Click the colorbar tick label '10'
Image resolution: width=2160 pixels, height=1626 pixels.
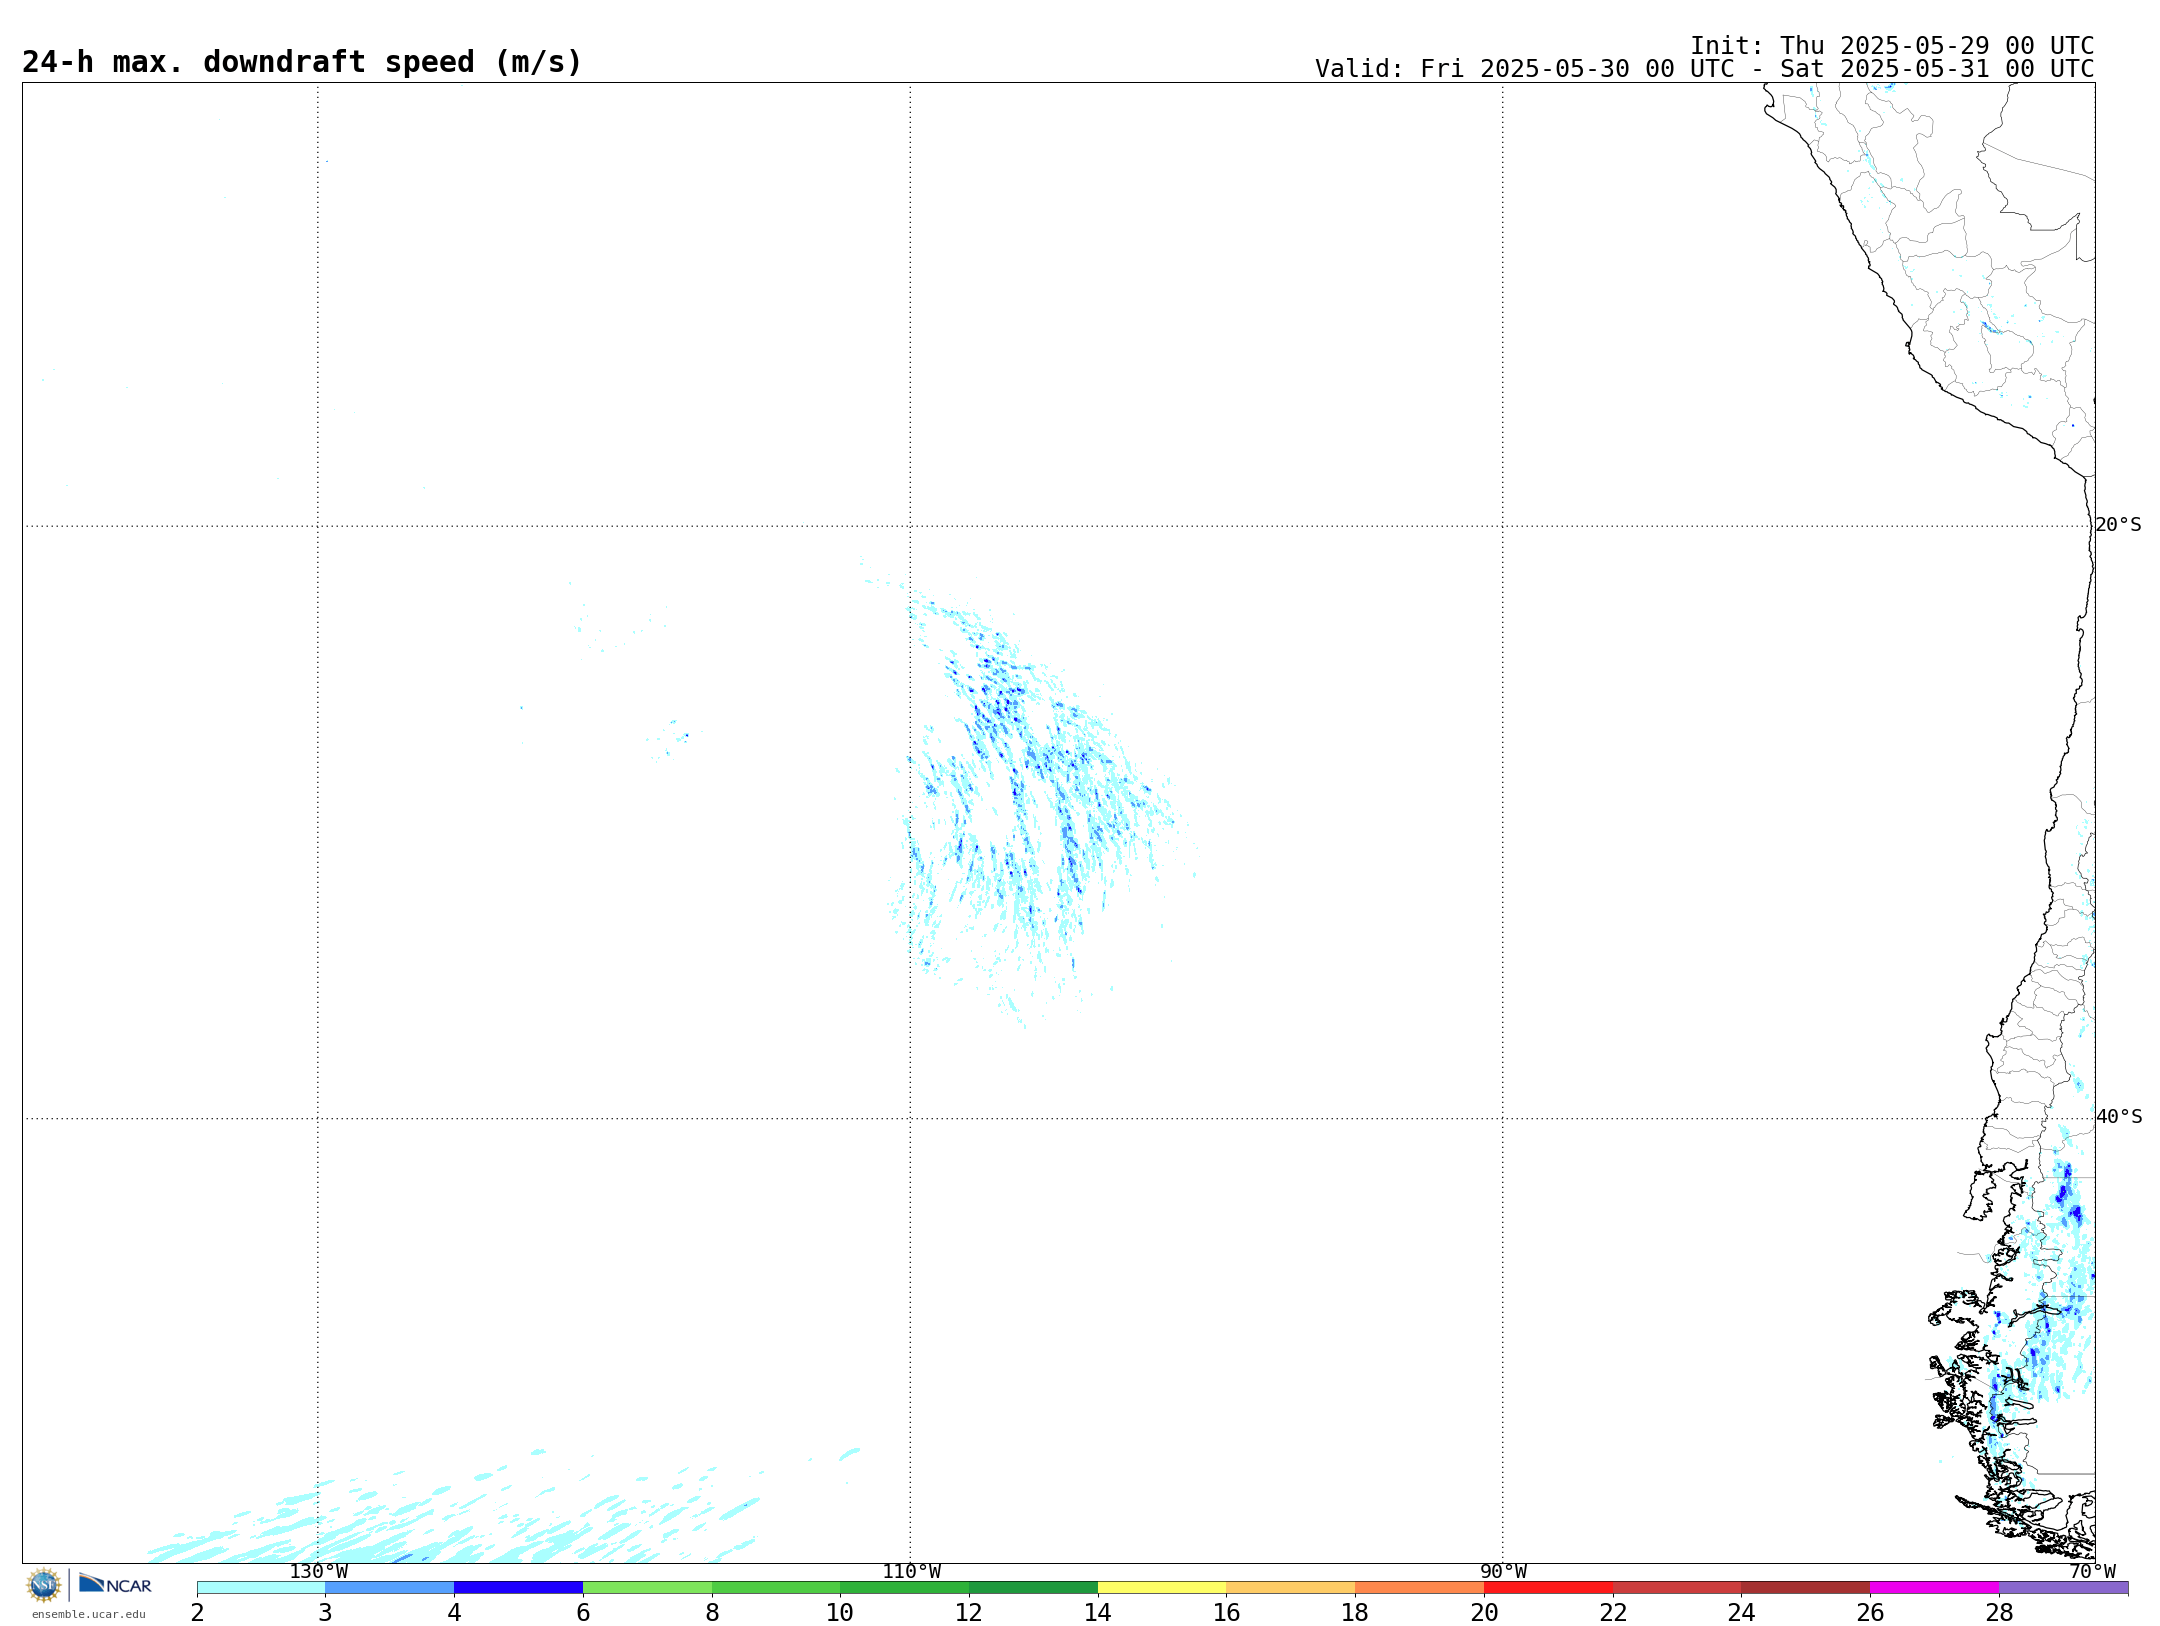[x=840, y=1612]
